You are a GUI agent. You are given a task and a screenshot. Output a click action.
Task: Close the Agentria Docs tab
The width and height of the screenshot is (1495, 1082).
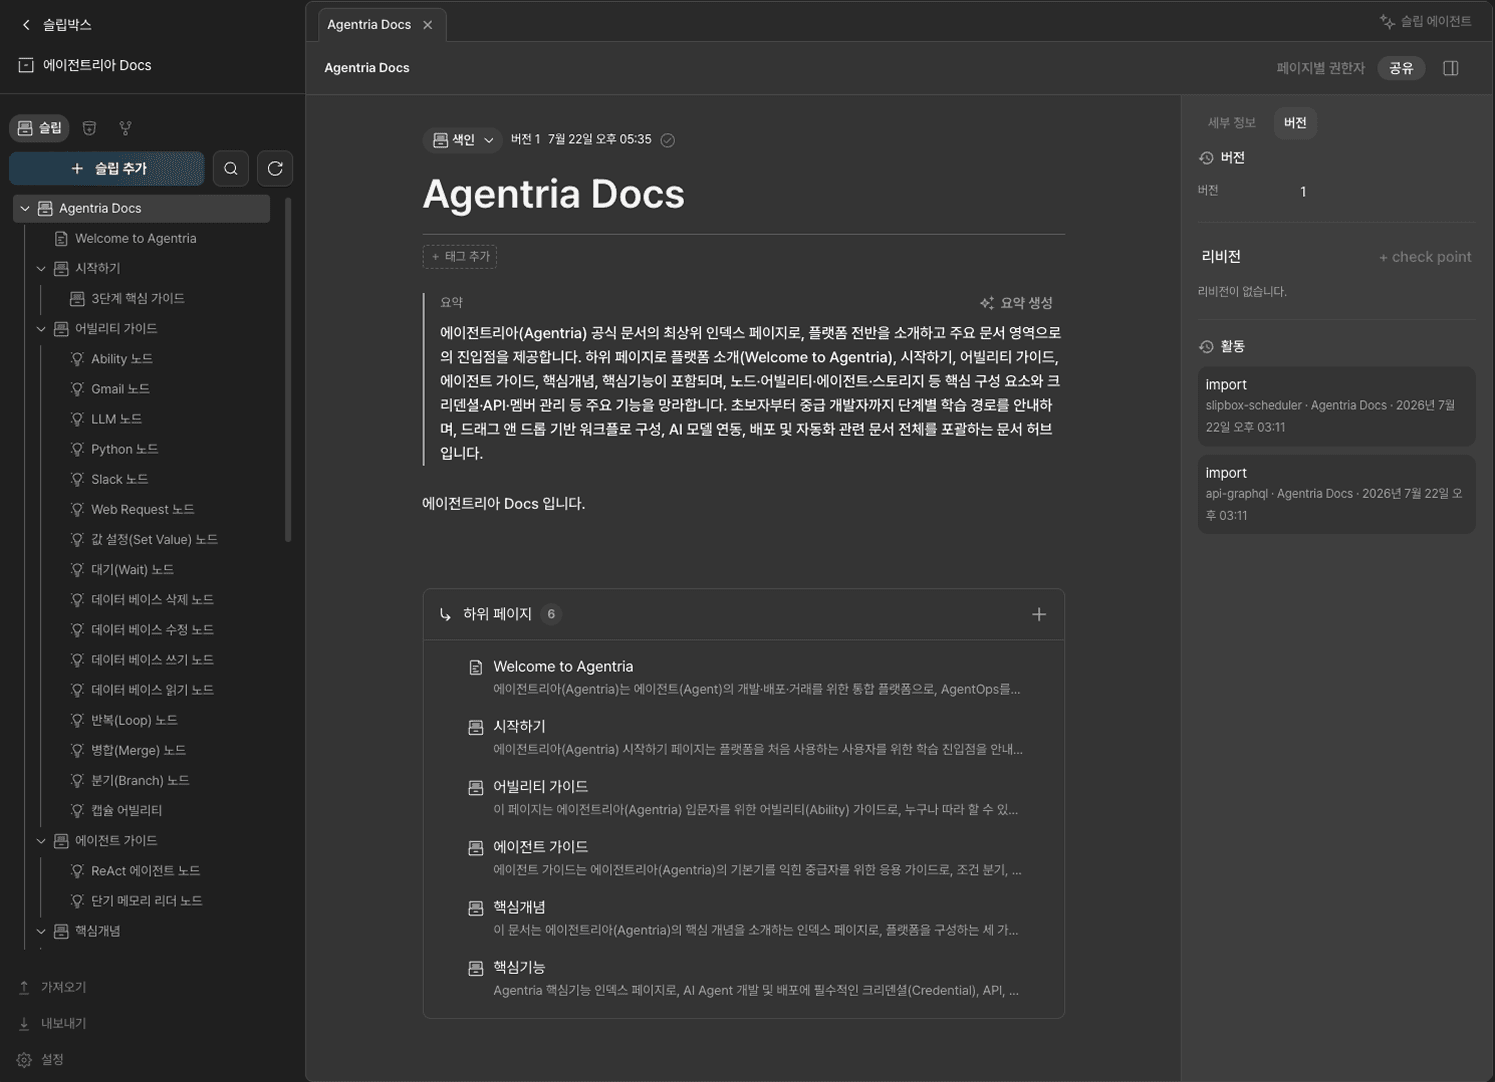click(x=428, y=25)
